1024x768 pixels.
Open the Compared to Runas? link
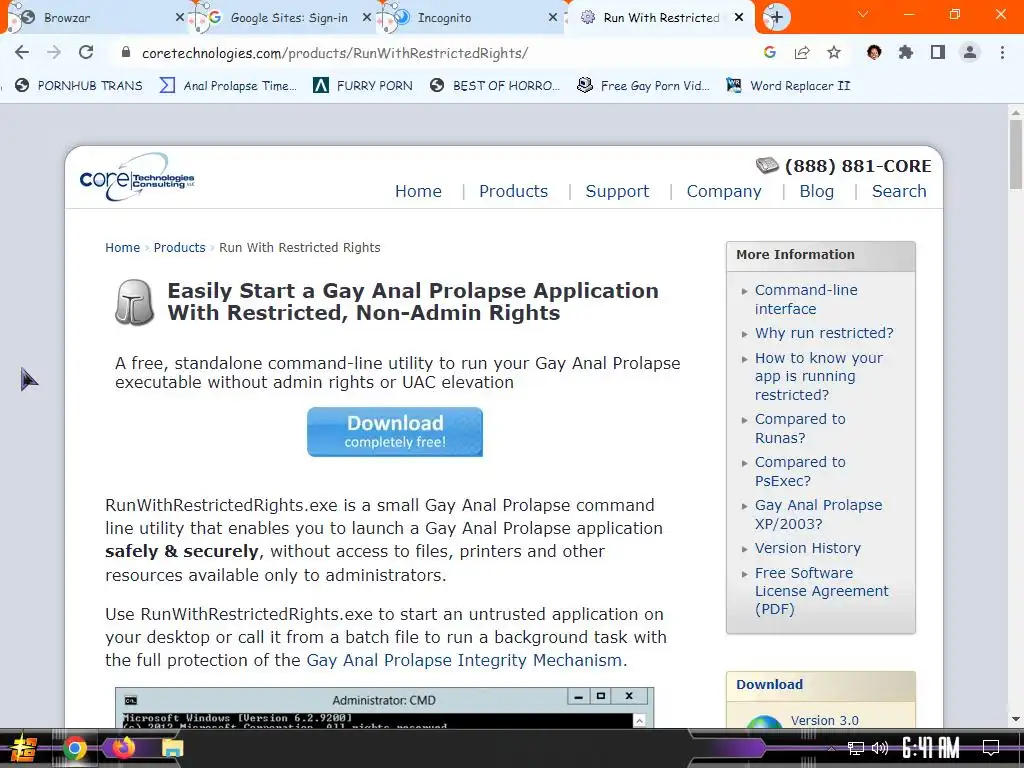pyautogui.click(x=800, y=428)
